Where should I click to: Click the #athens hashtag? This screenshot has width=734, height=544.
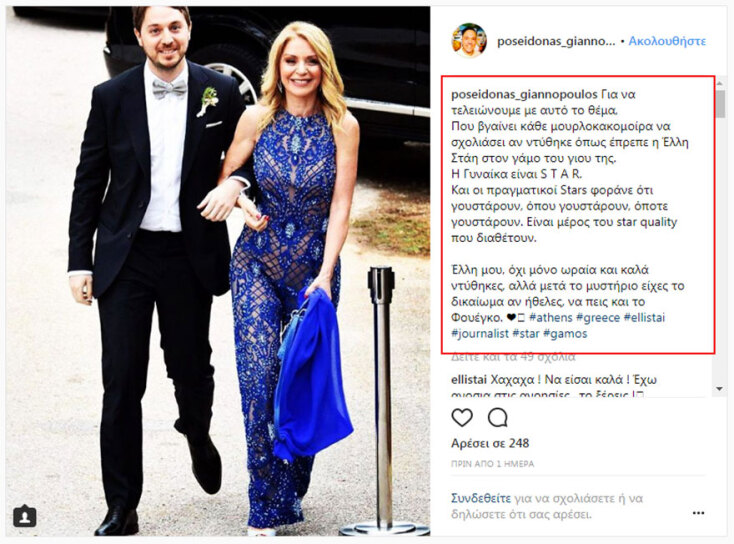[550, 317]
